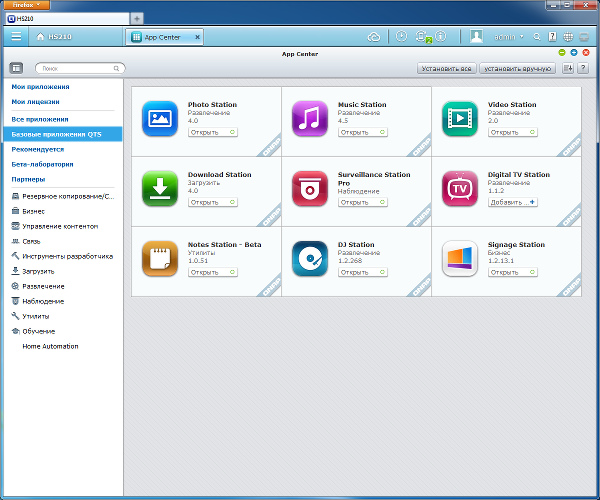600x500 pixels.
Task: Switch to the App Center tab
Action: pos(164,37)
